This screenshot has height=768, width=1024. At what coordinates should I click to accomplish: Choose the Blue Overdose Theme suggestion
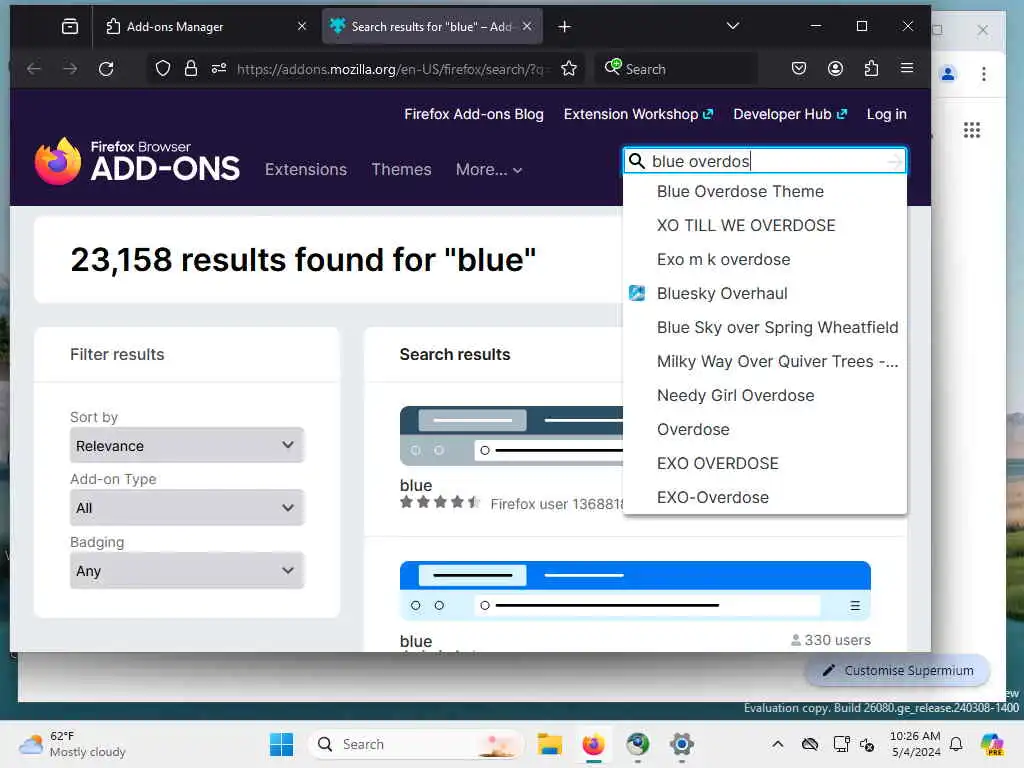(765, 191)
